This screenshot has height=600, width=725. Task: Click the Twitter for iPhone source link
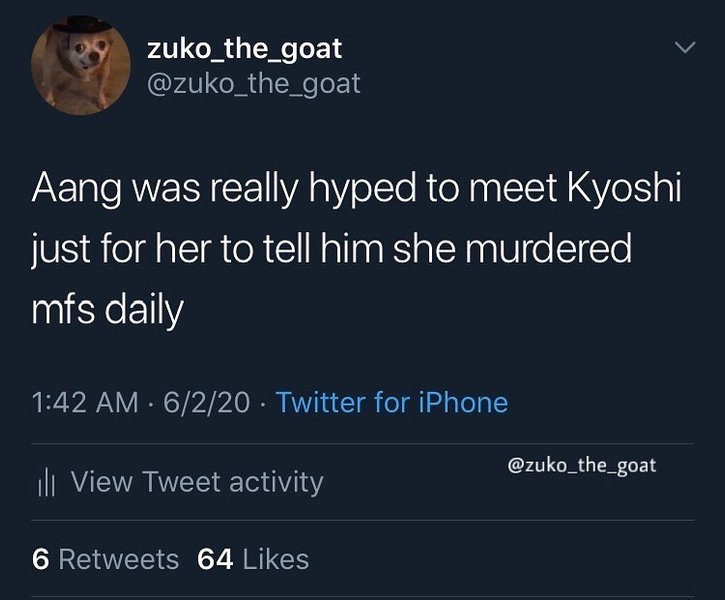coord(391,403)
